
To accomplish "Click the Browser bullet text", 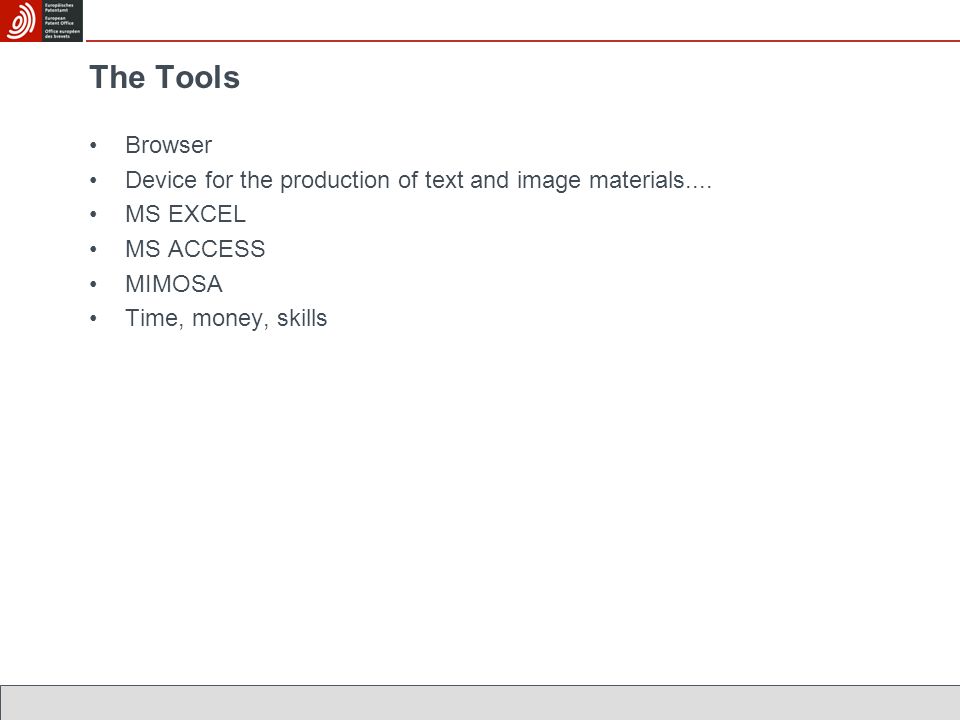I will [168, 145].
